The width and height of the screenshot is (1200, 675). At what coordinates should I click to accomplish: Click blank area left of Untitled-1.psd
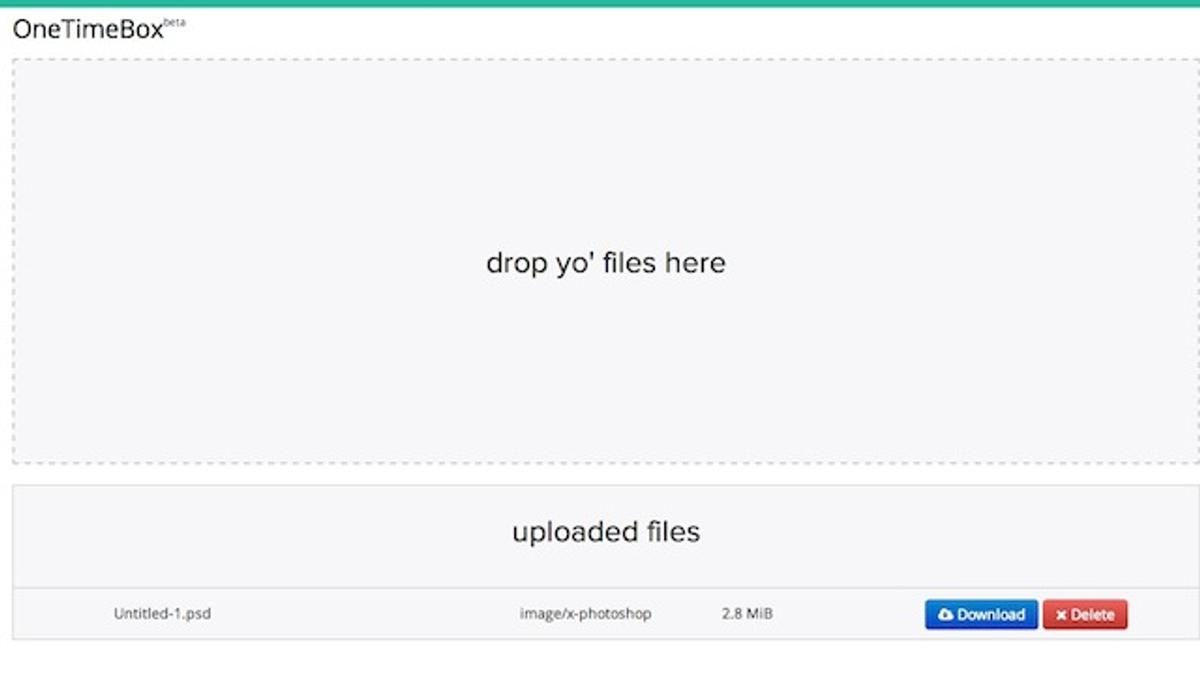click(62, 614)
